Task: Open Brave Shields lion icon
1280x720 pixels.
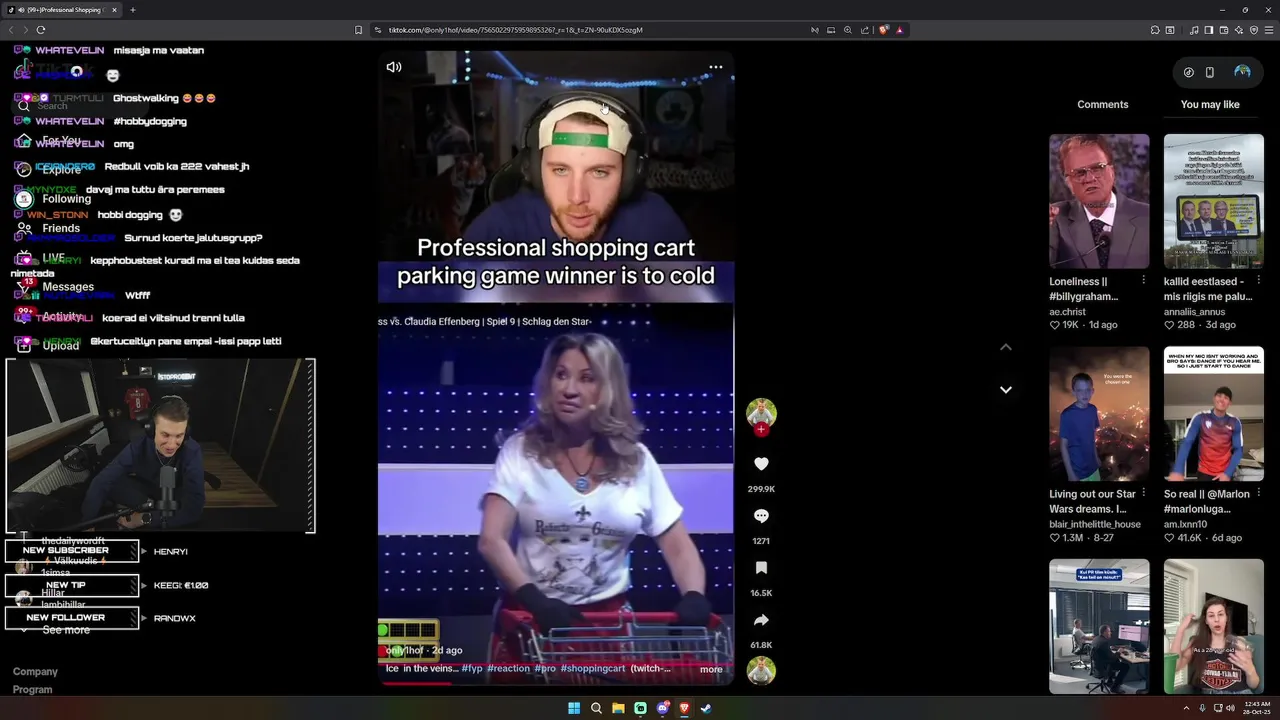Action: tap(884, 30)
